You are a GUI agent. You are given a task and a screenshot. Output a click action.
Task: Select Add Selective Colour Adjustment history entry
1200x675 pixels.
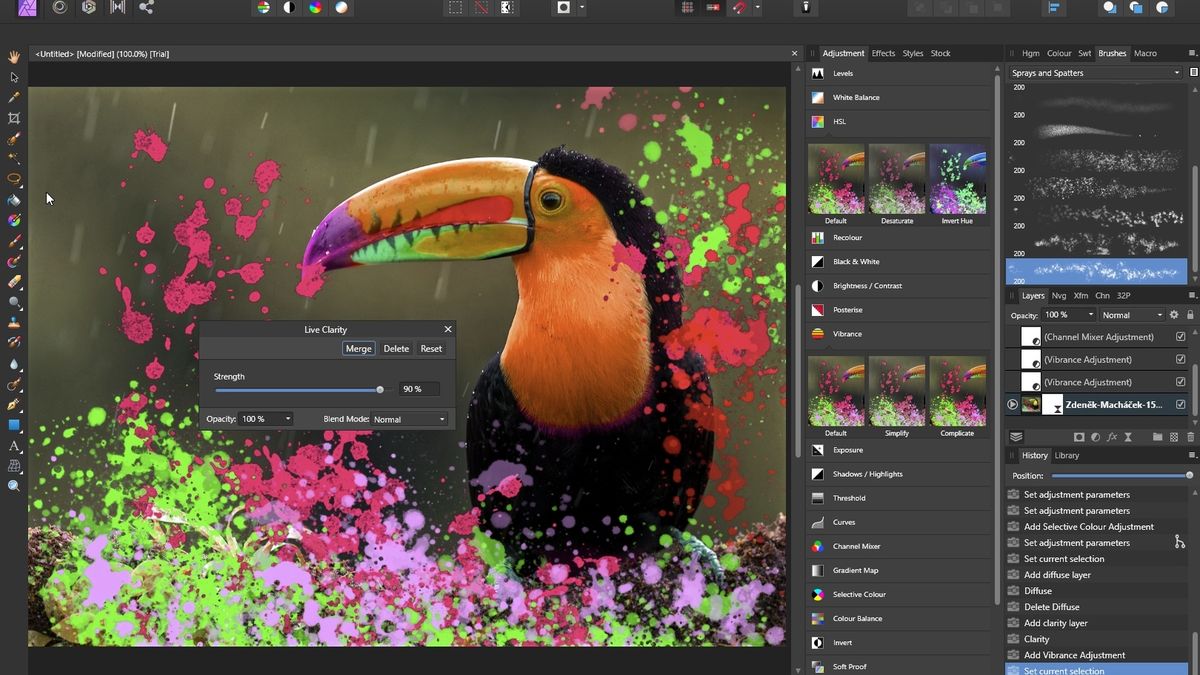(x=1097, y=527)
